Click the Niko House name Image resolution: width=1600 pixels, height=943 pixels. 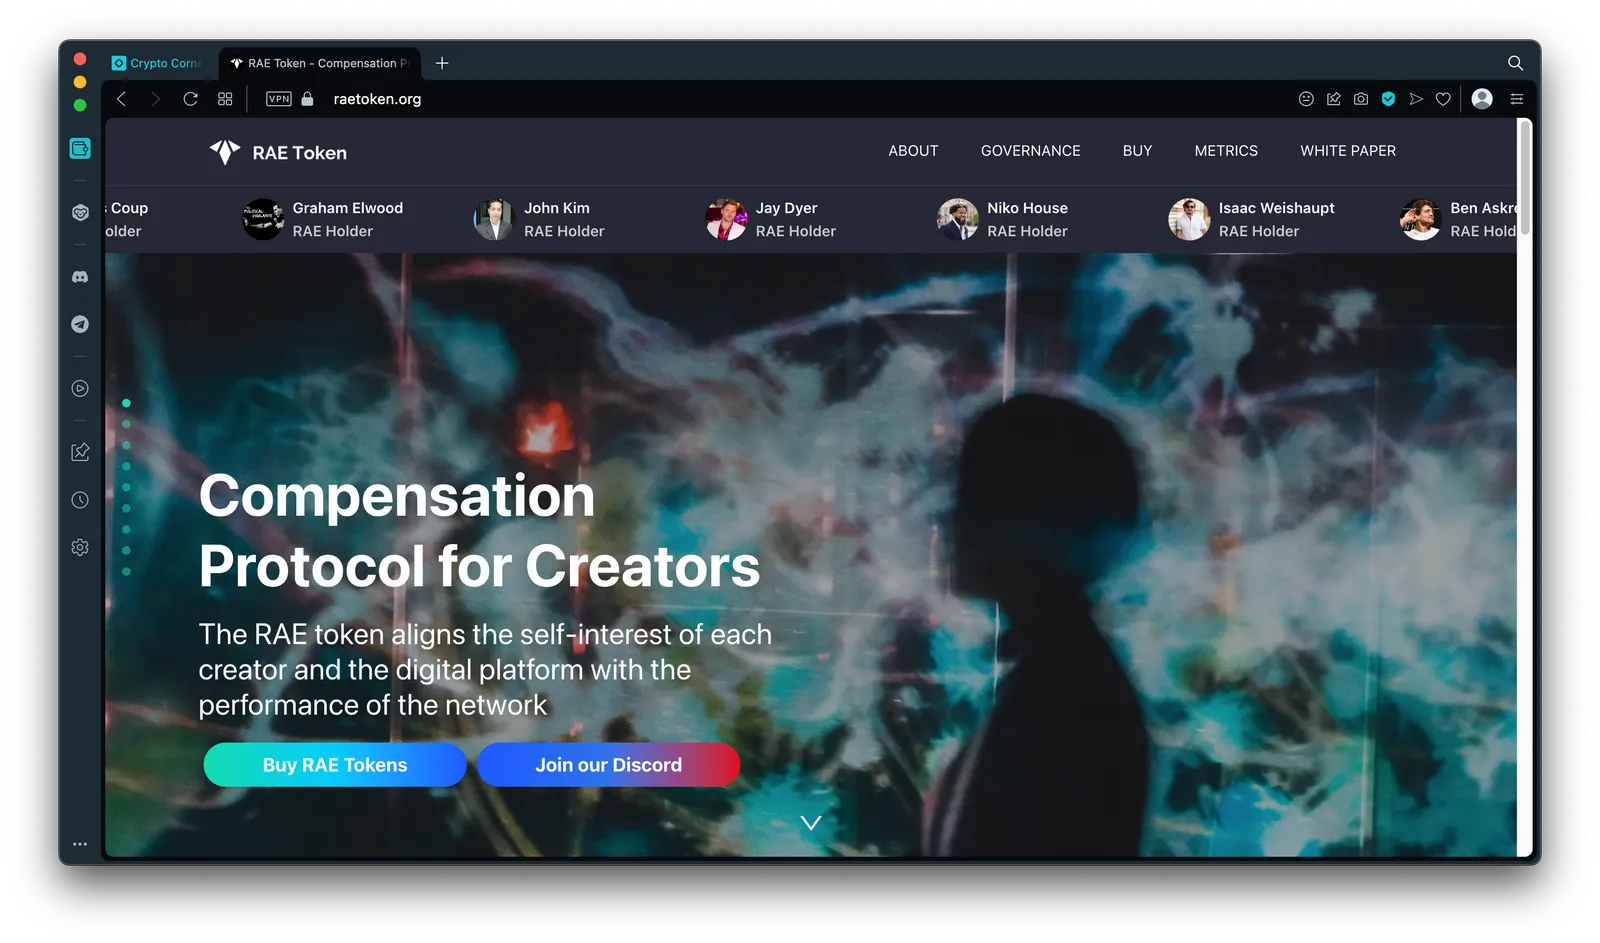click(x=1027, y=208)
